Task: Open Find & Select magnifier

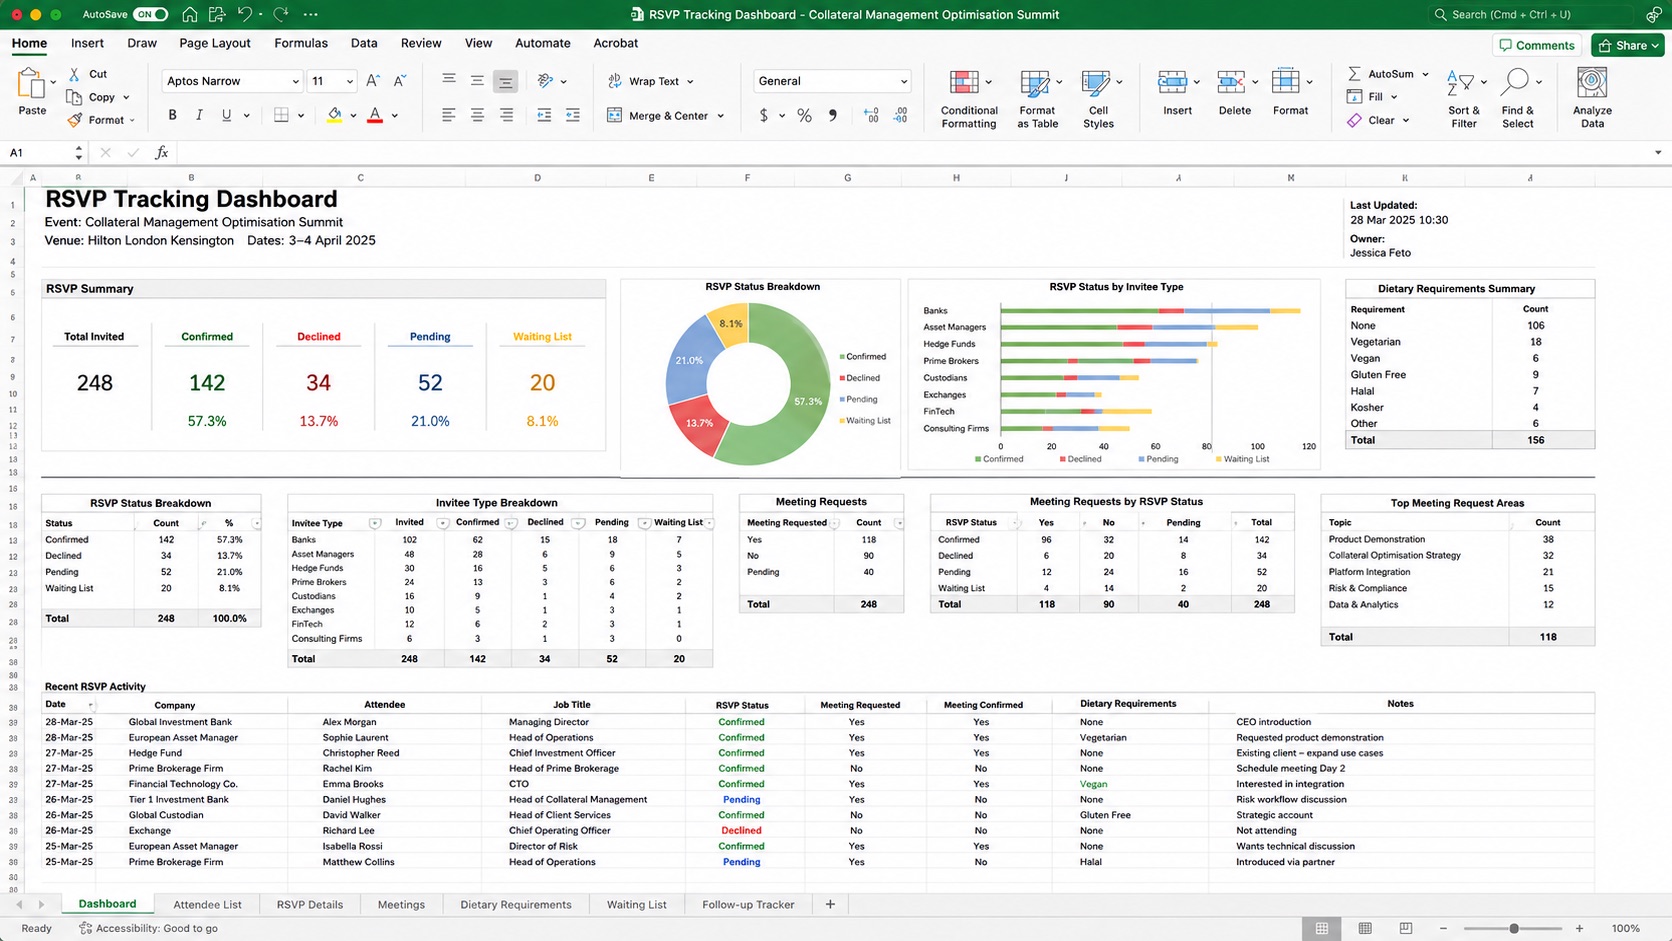Action: coord(1516,83)
